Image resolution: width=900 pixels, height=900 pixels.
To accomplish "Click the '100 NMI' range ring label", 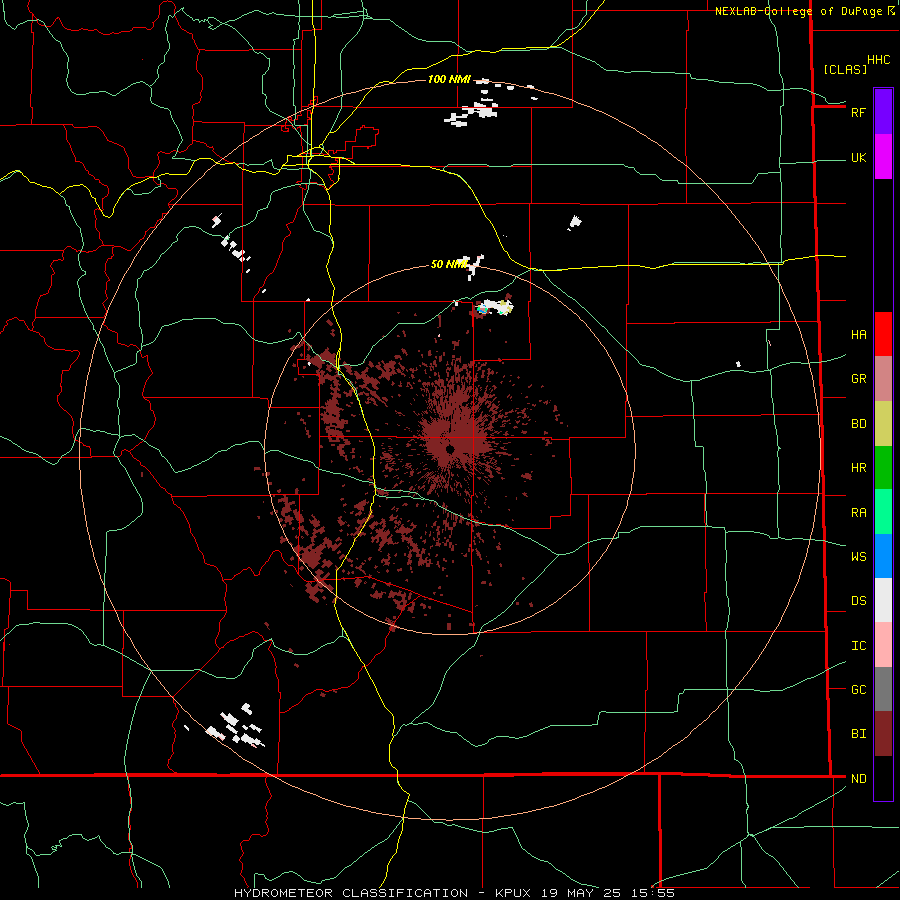I will click(x=449, y=79).
